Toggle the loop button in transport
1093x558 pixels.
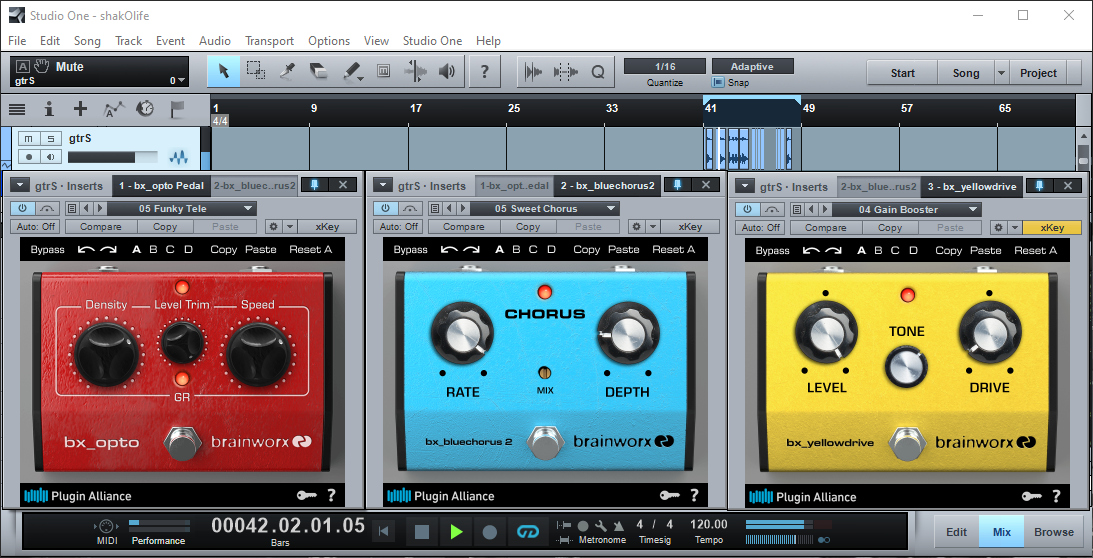[528, 532]
